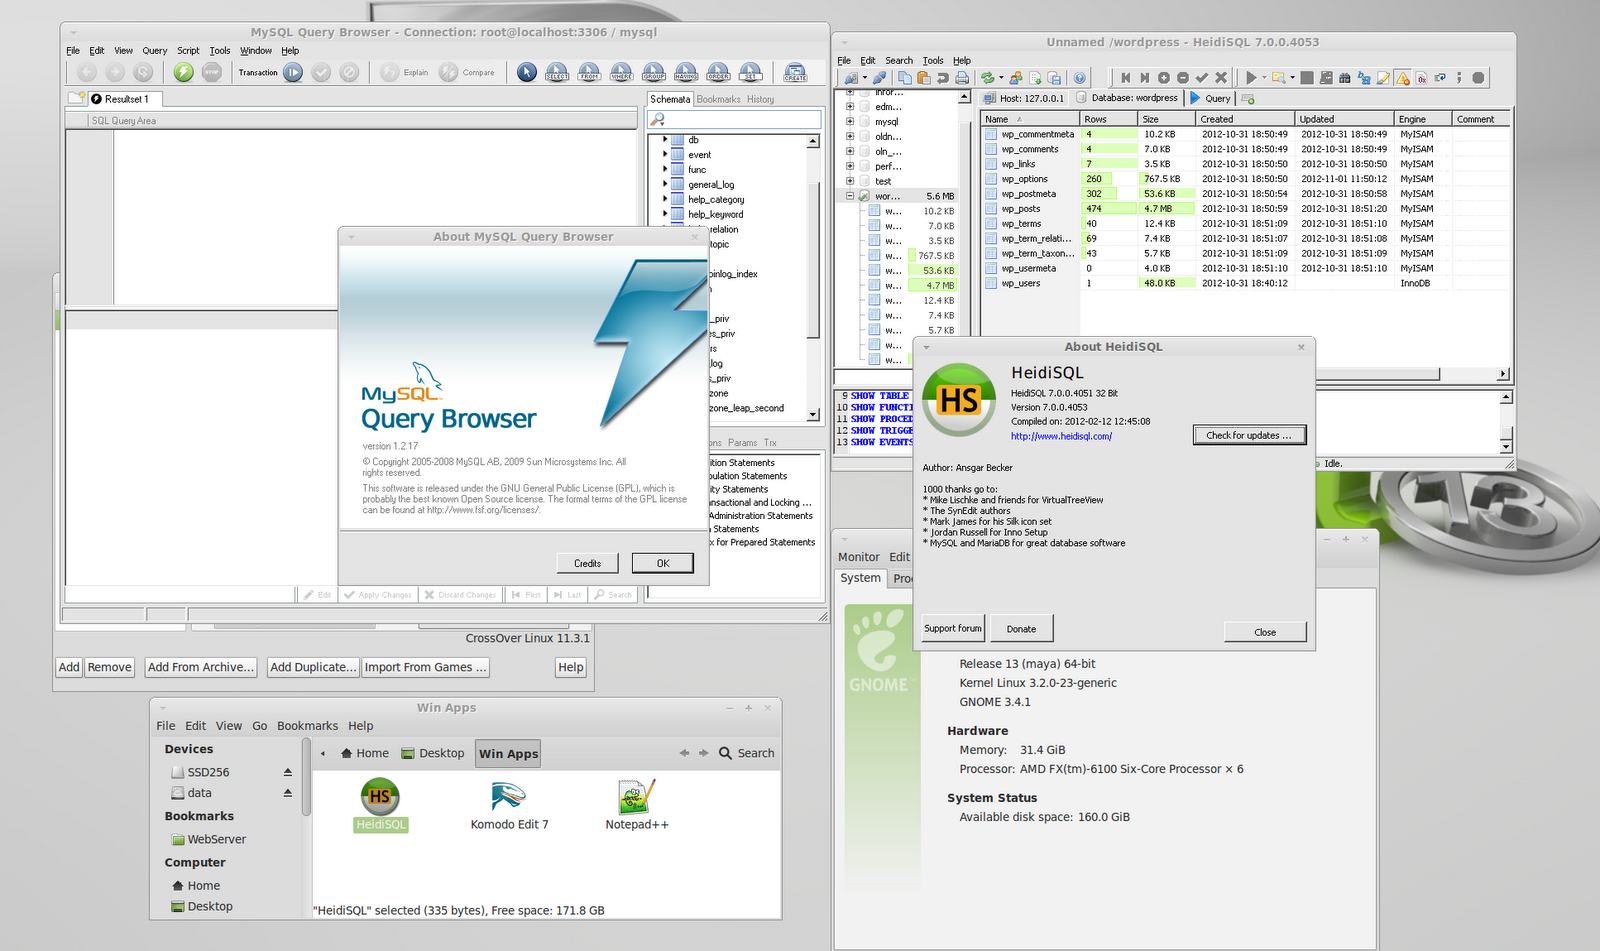Click the CREATE toolbar icon in Query Browser
This screenshot has width=1600, height=951.
[x=795, y=72]
